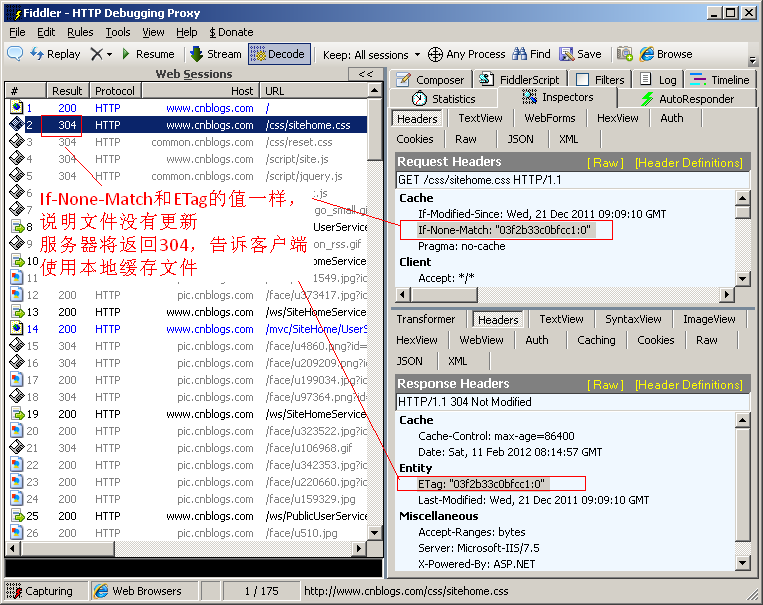
Task: Open the Help menu
Action: (186, 32)
